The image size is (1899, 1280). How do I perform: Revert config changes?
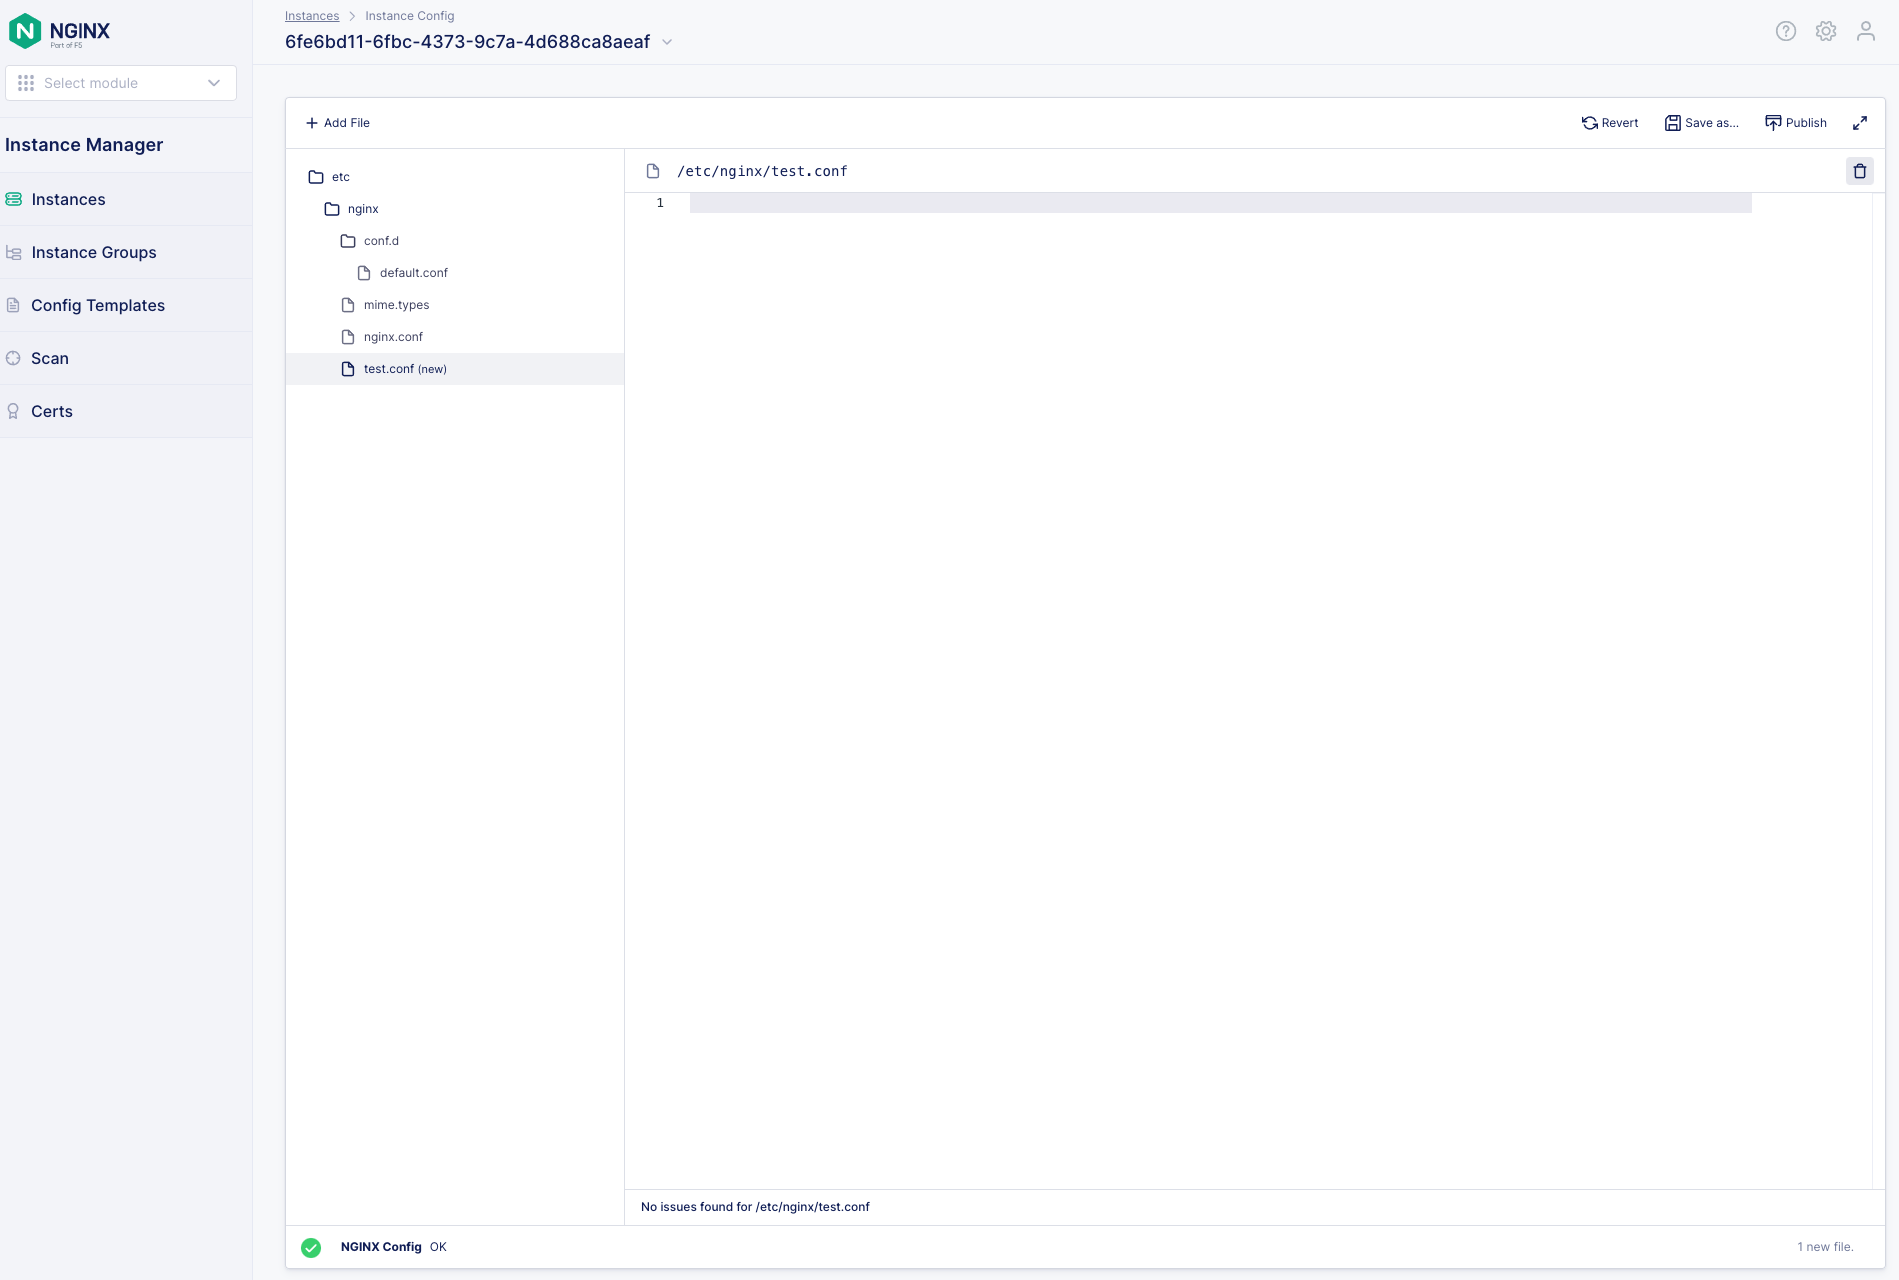[x=1610, y=123]
